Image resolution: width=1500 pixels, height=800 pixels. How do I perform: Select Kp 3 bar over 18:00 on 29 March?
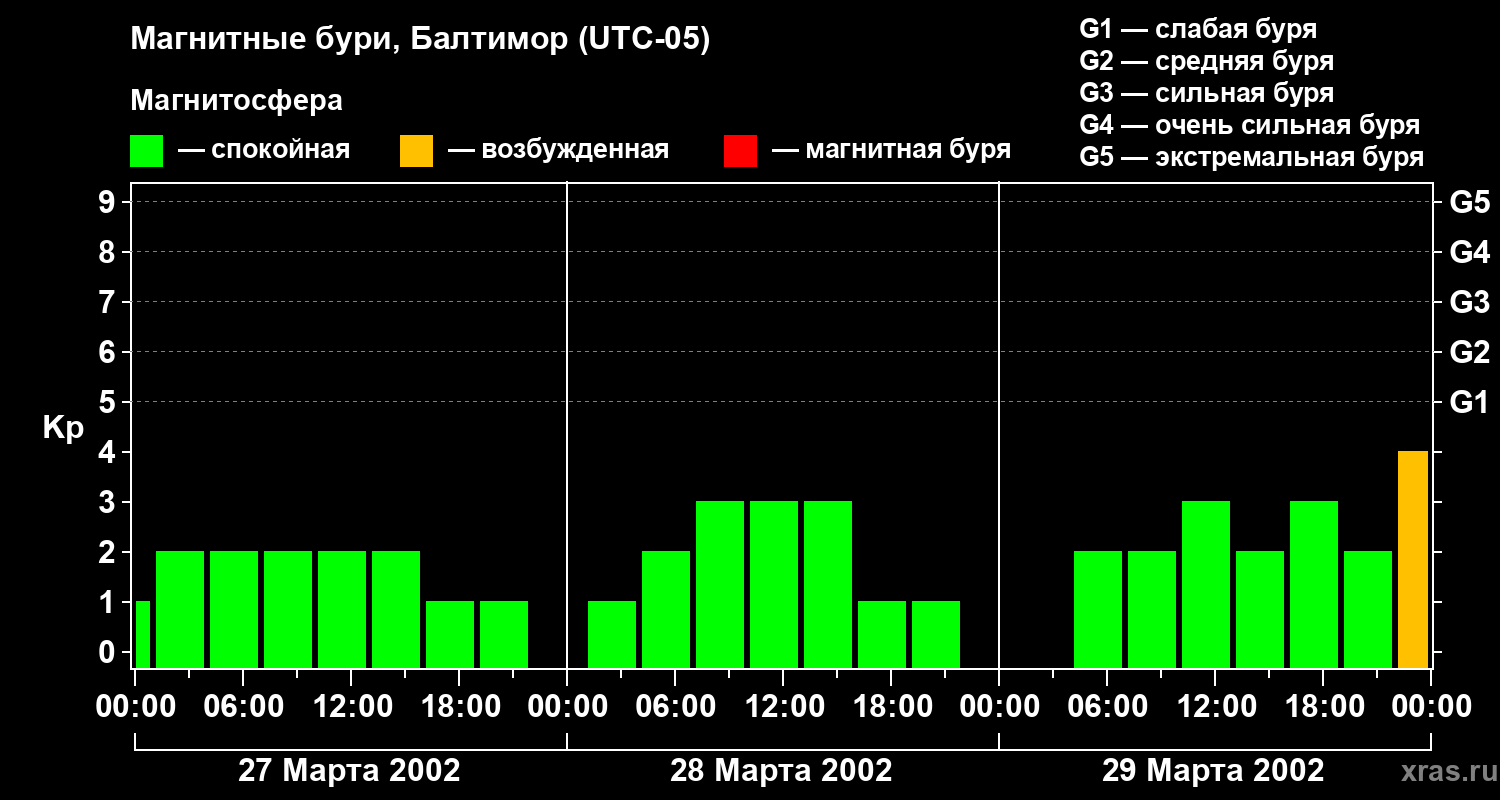(x=1314, y=585)
